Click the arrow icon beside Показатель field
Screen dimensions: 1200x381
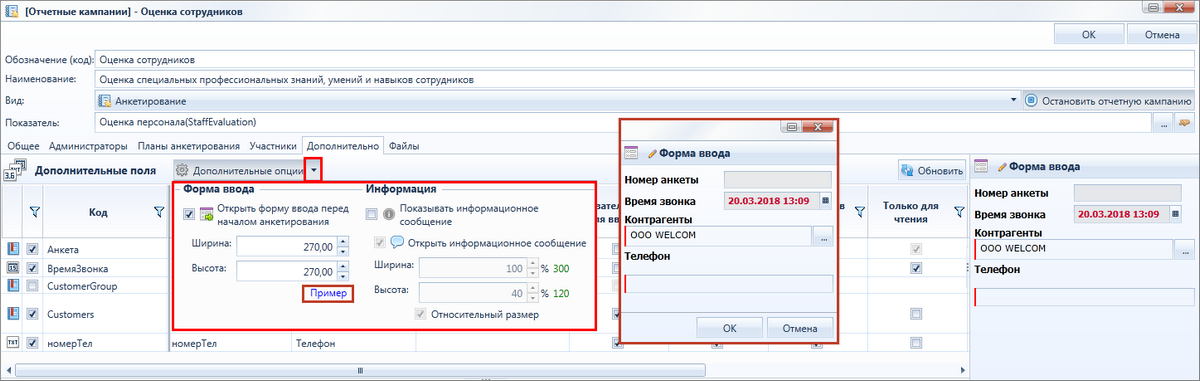pos(1186,123)
